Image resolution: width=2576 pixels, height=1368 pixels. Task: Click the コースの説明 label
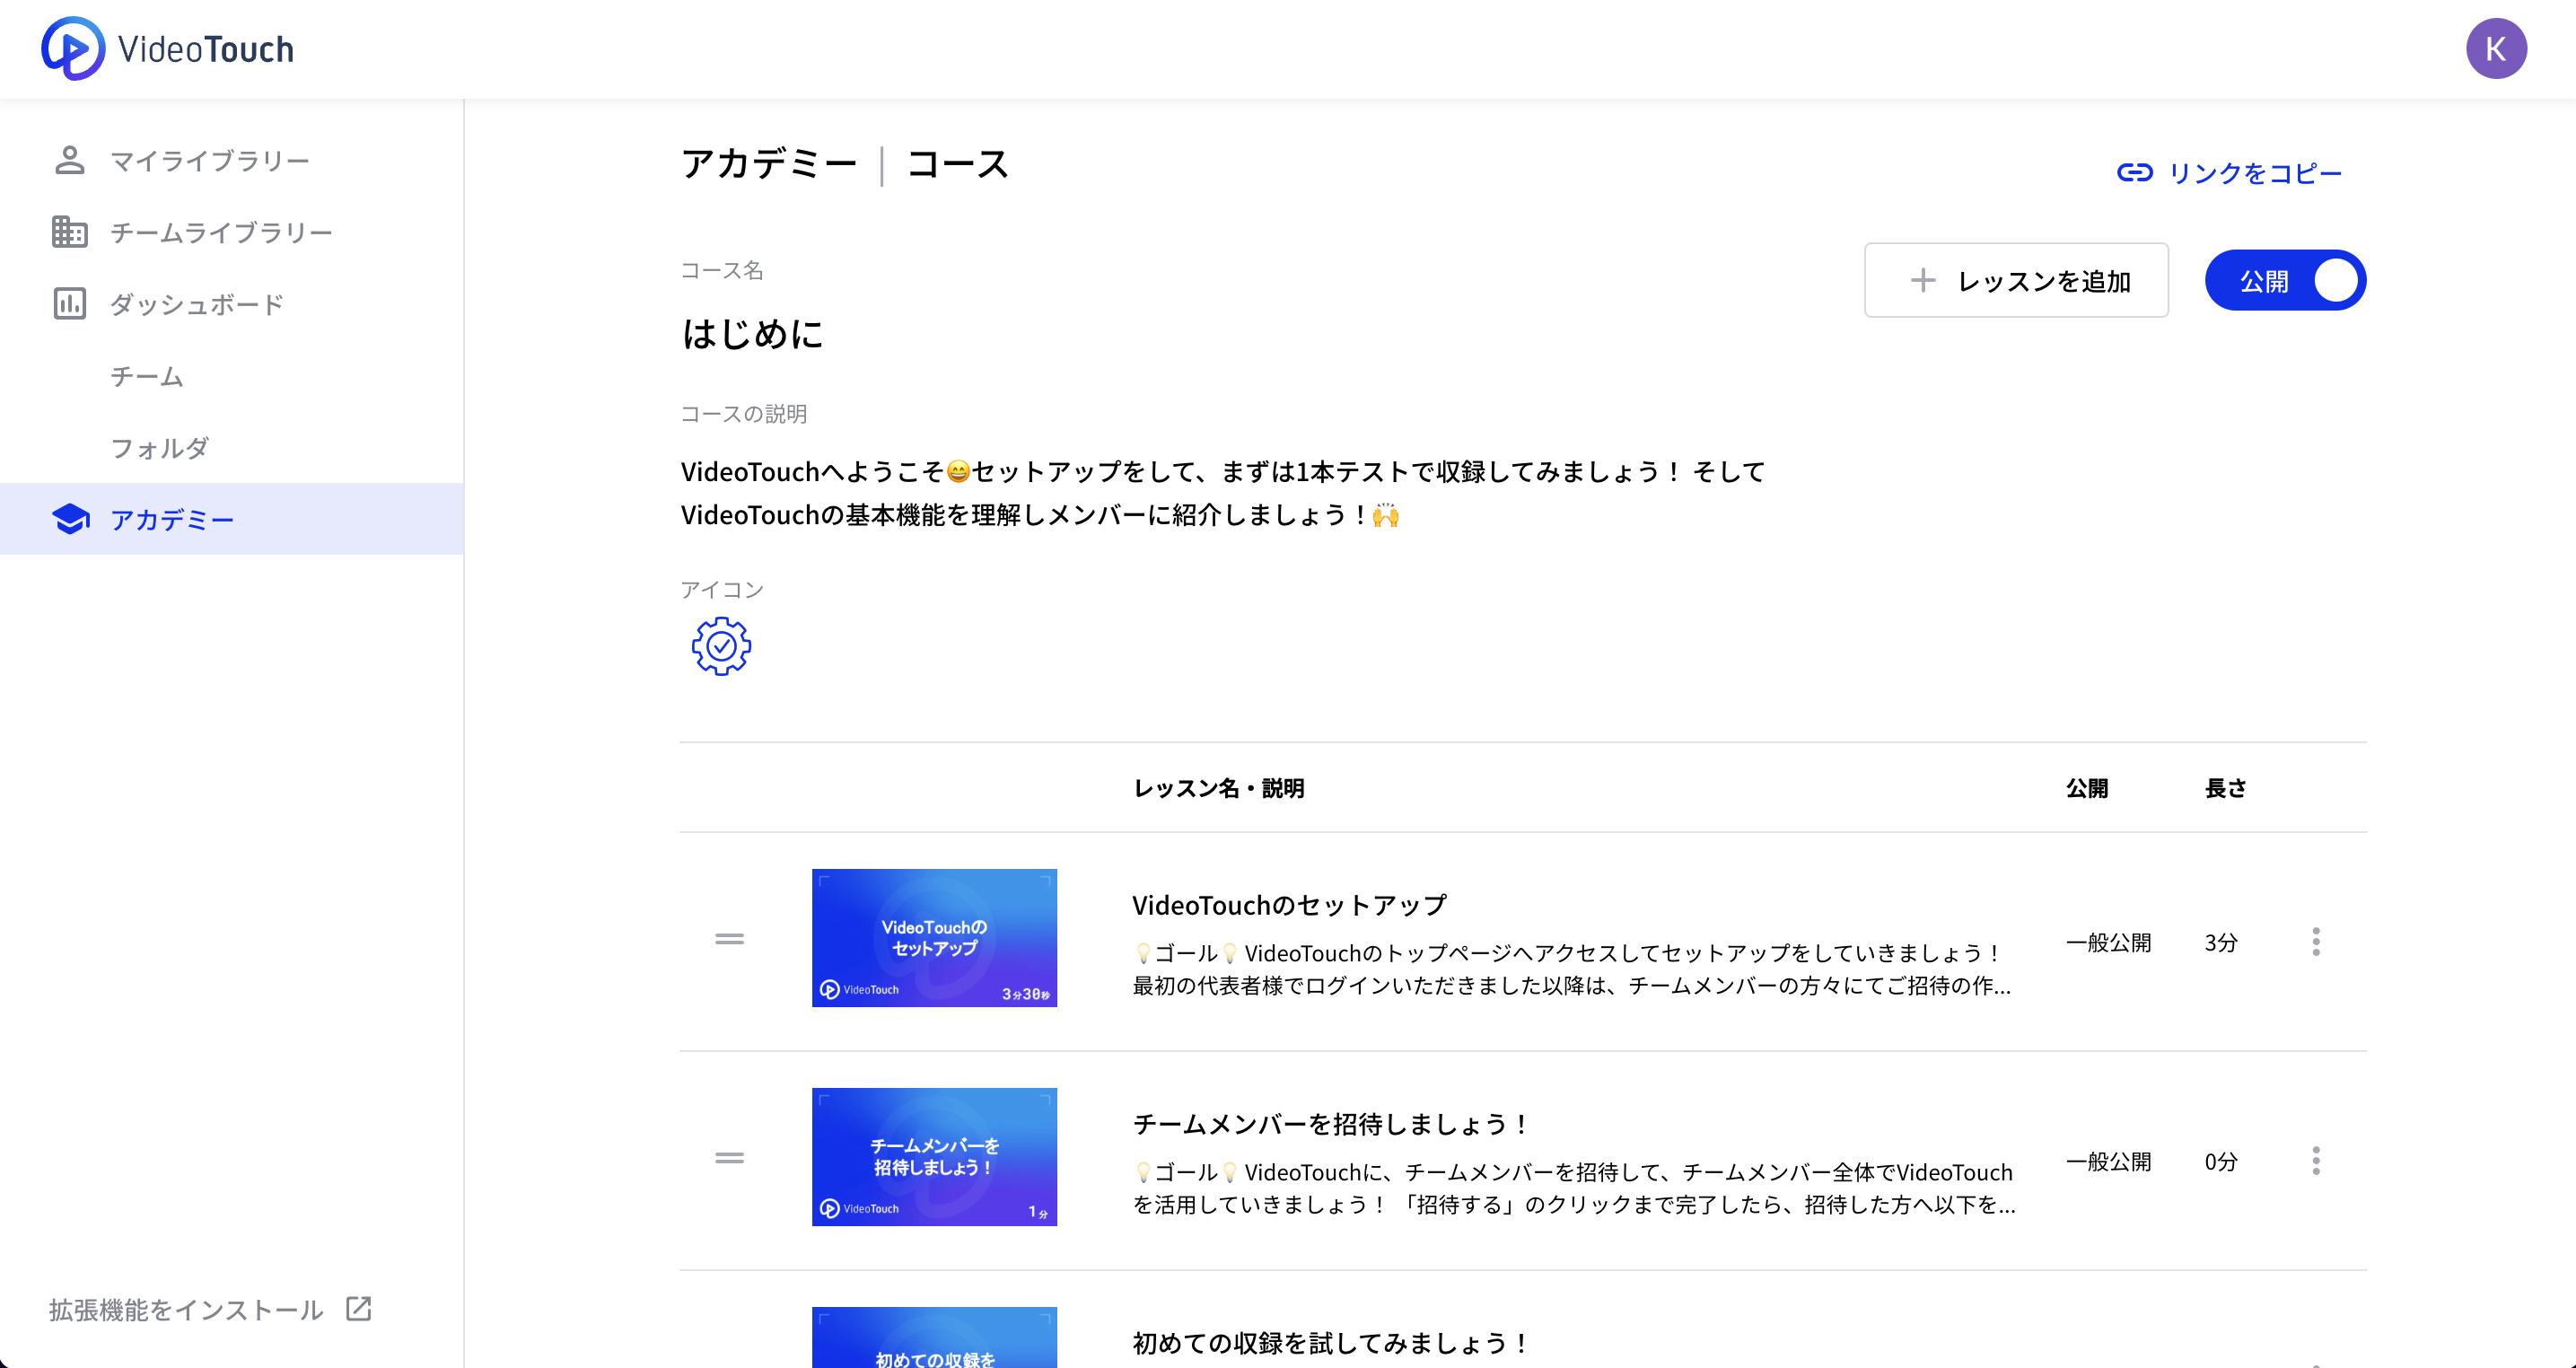pyautogui.click(x=744, y=414)
